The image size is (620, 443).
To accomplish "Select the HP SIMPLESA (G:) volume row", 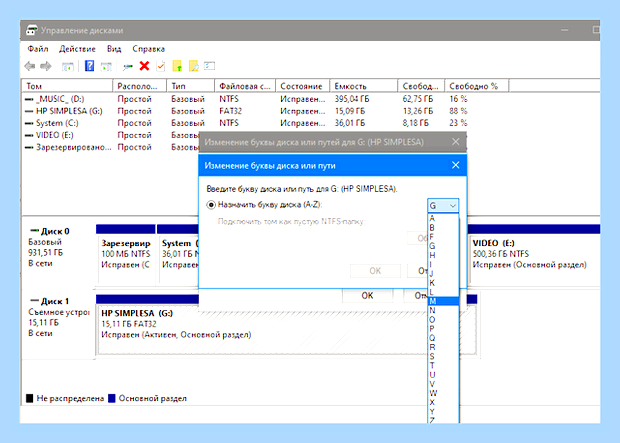I will click(x=245, y=111).
